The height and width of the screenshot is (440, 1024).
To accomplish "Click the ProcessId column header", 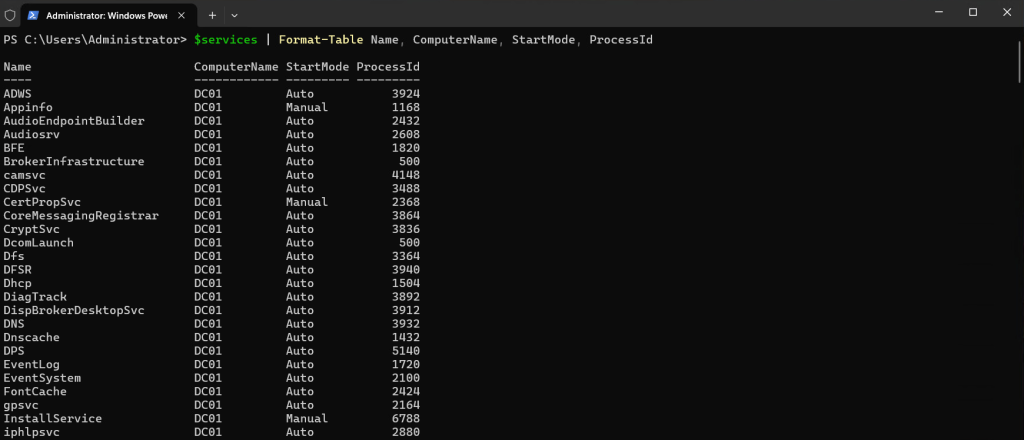I will [387, 66].
